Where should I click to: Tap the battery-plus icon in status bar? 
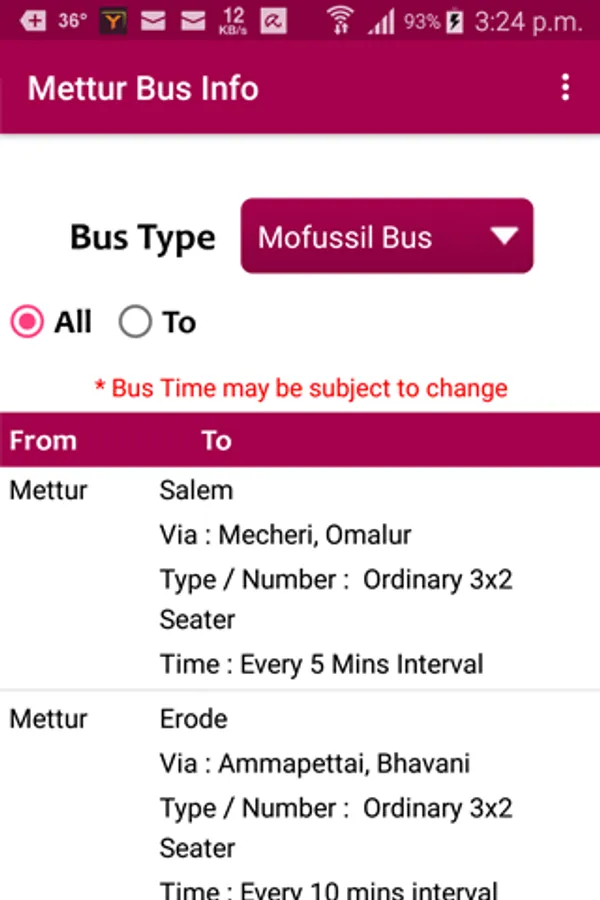click(x=33, y=21)
